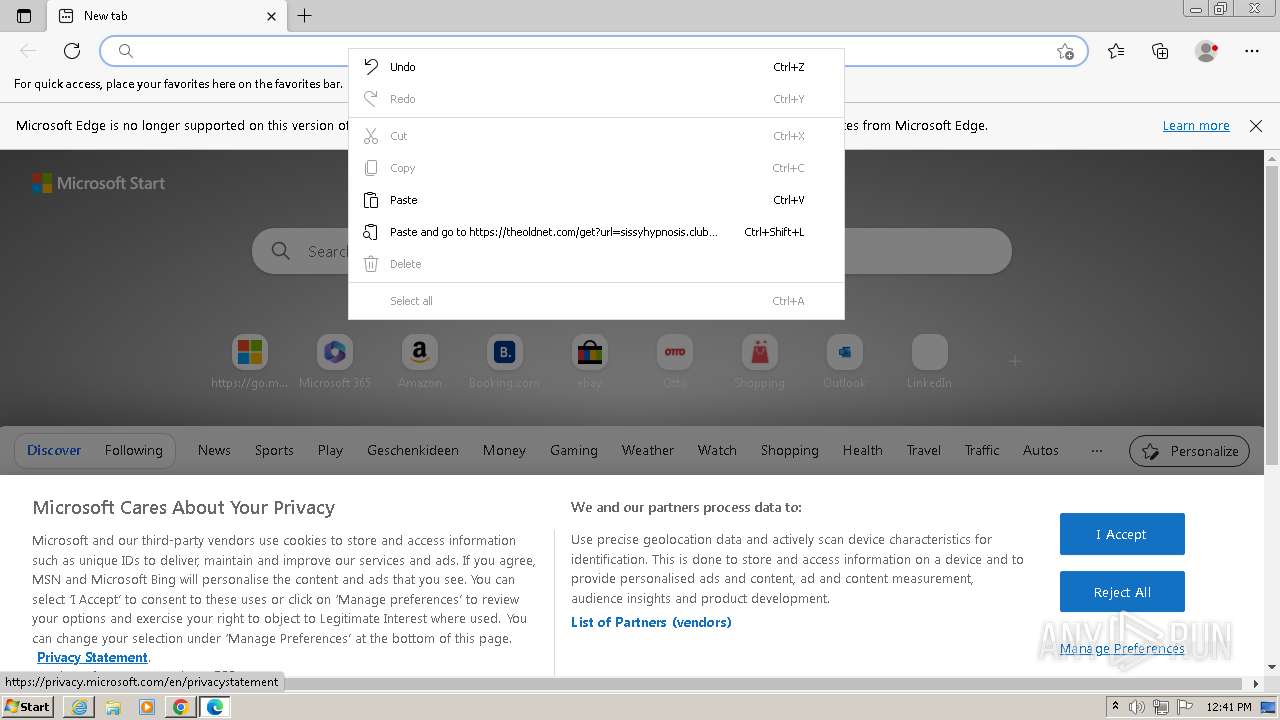
Task: Open the Manage Preferences link
Action: pyautogui.click(x=1122, y=649)
